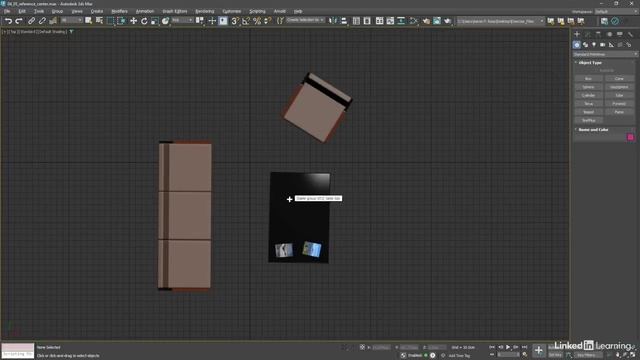Toggle the Percent Snap button
Viewport: 640px width, 360px height.
[257, 21]
